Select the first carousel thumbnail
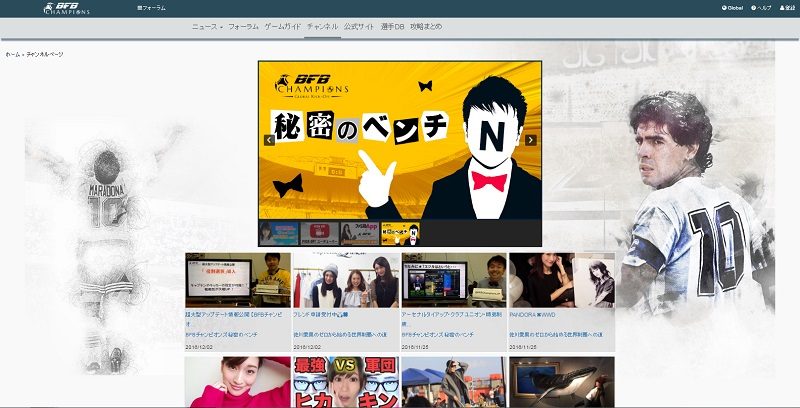Image resolution: width=800 pixels, height=408 pixels. (279, 234)
